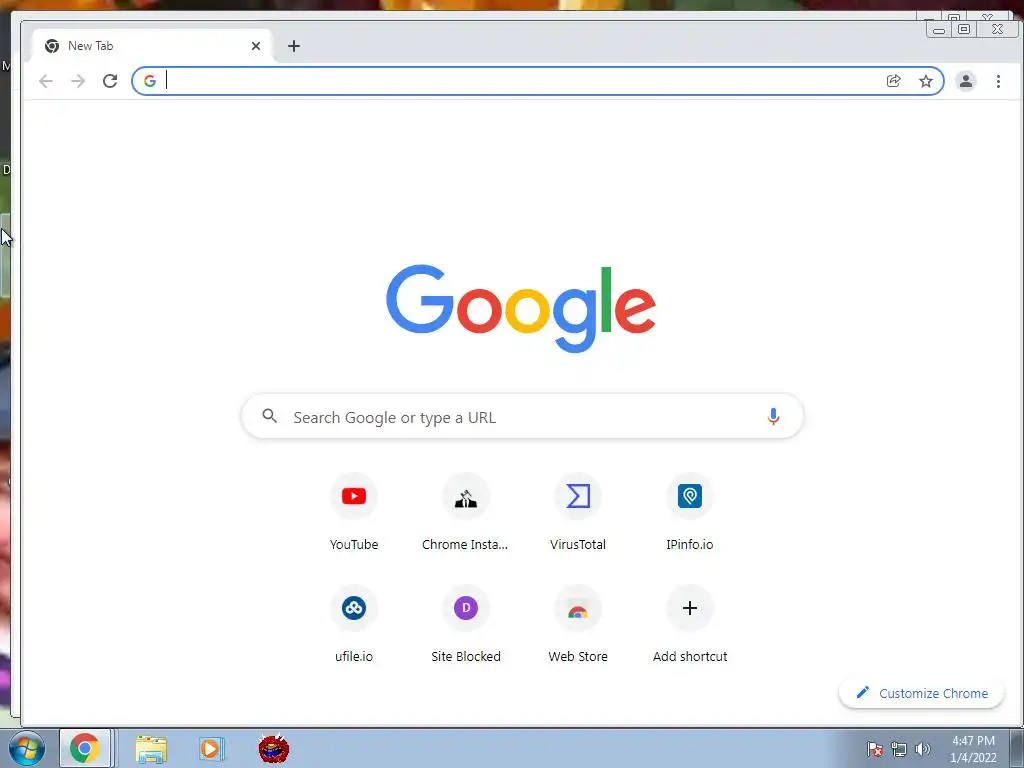This screenshot has width=1024, height=768.
Task: Minimize the Chrome window
Action: tap(939, 29)
